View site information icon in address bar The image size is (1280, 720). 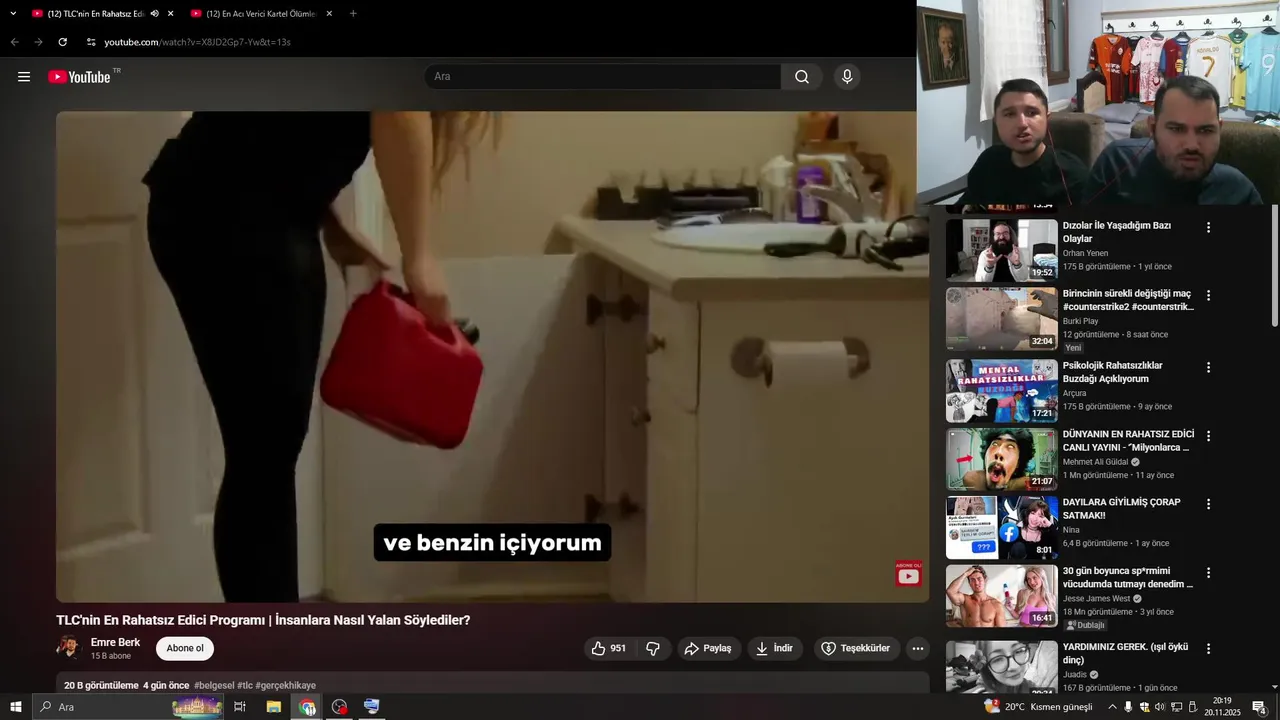tap(91, 42)
